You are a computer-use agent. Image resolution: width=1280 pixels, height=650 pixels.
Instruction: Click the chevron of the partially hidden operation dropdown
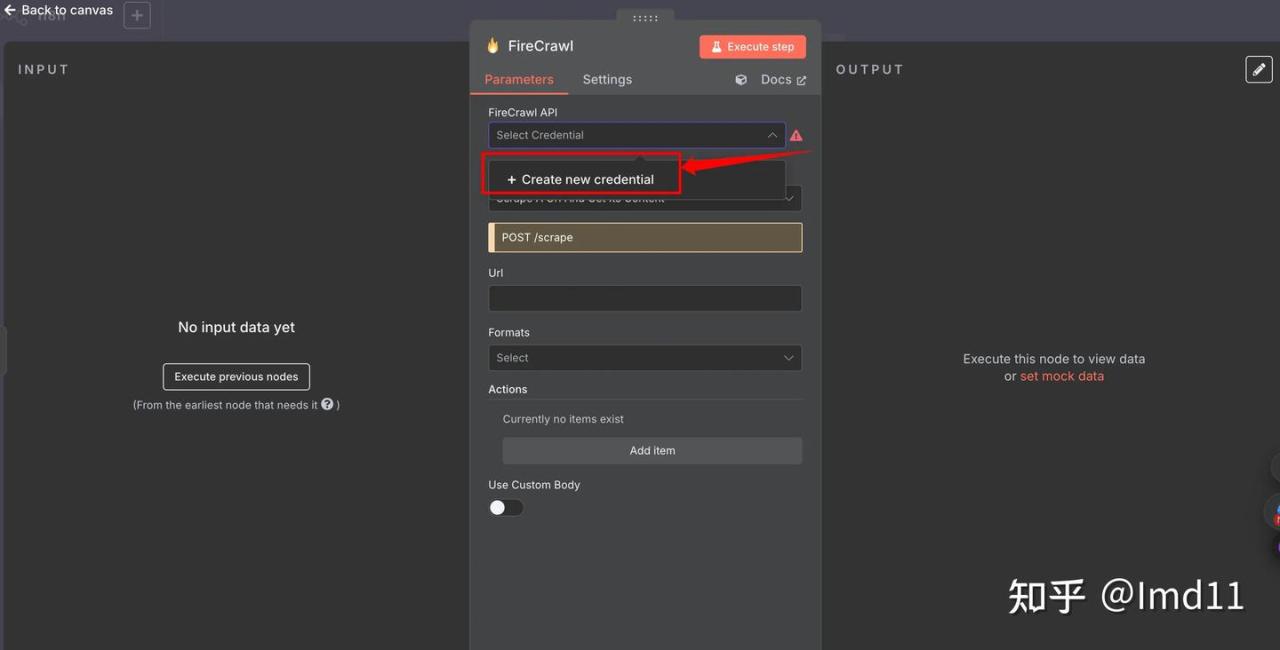tap(790, 198)
